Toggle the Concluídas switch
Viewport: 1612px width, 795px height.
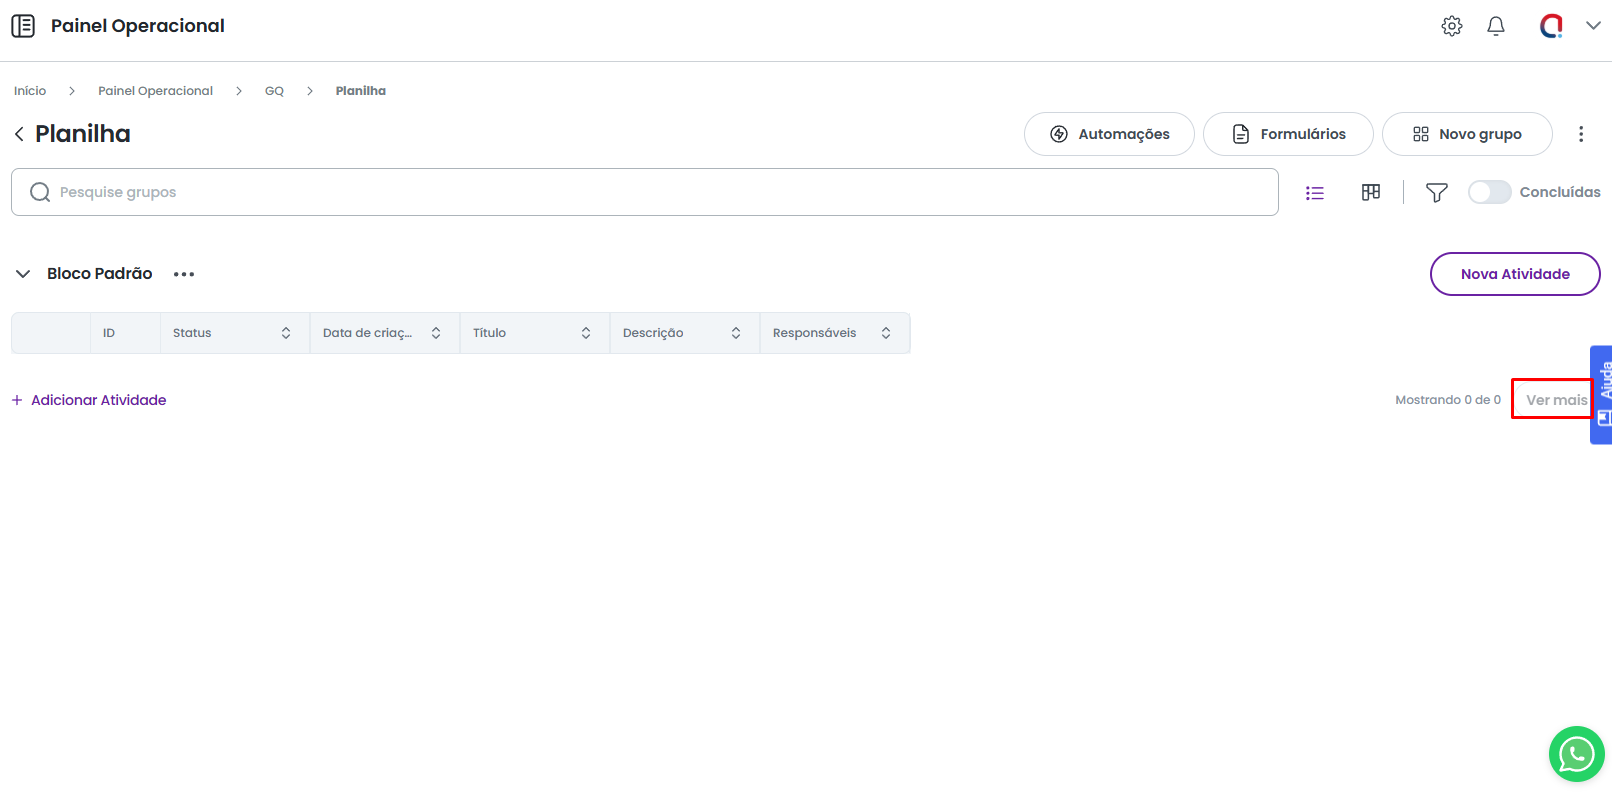point(1489,192)
